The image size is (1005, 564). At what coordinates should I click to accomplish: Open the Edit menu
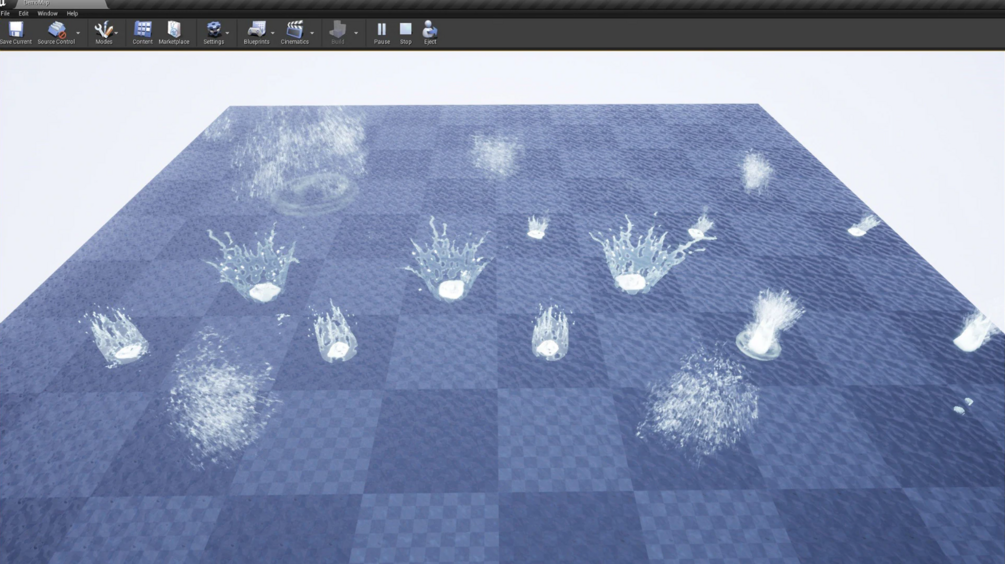tap(23, 13)
